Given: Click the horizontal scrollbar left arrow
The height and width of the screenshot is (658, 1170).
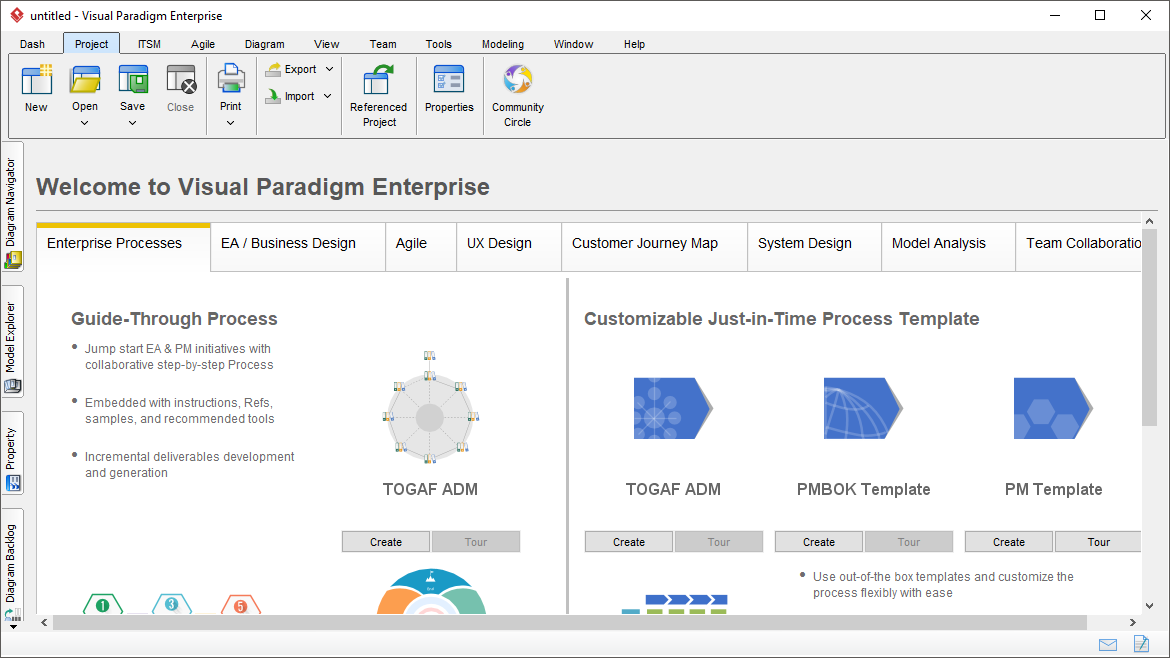Looking at the screenshot, I should click(44, 622).
